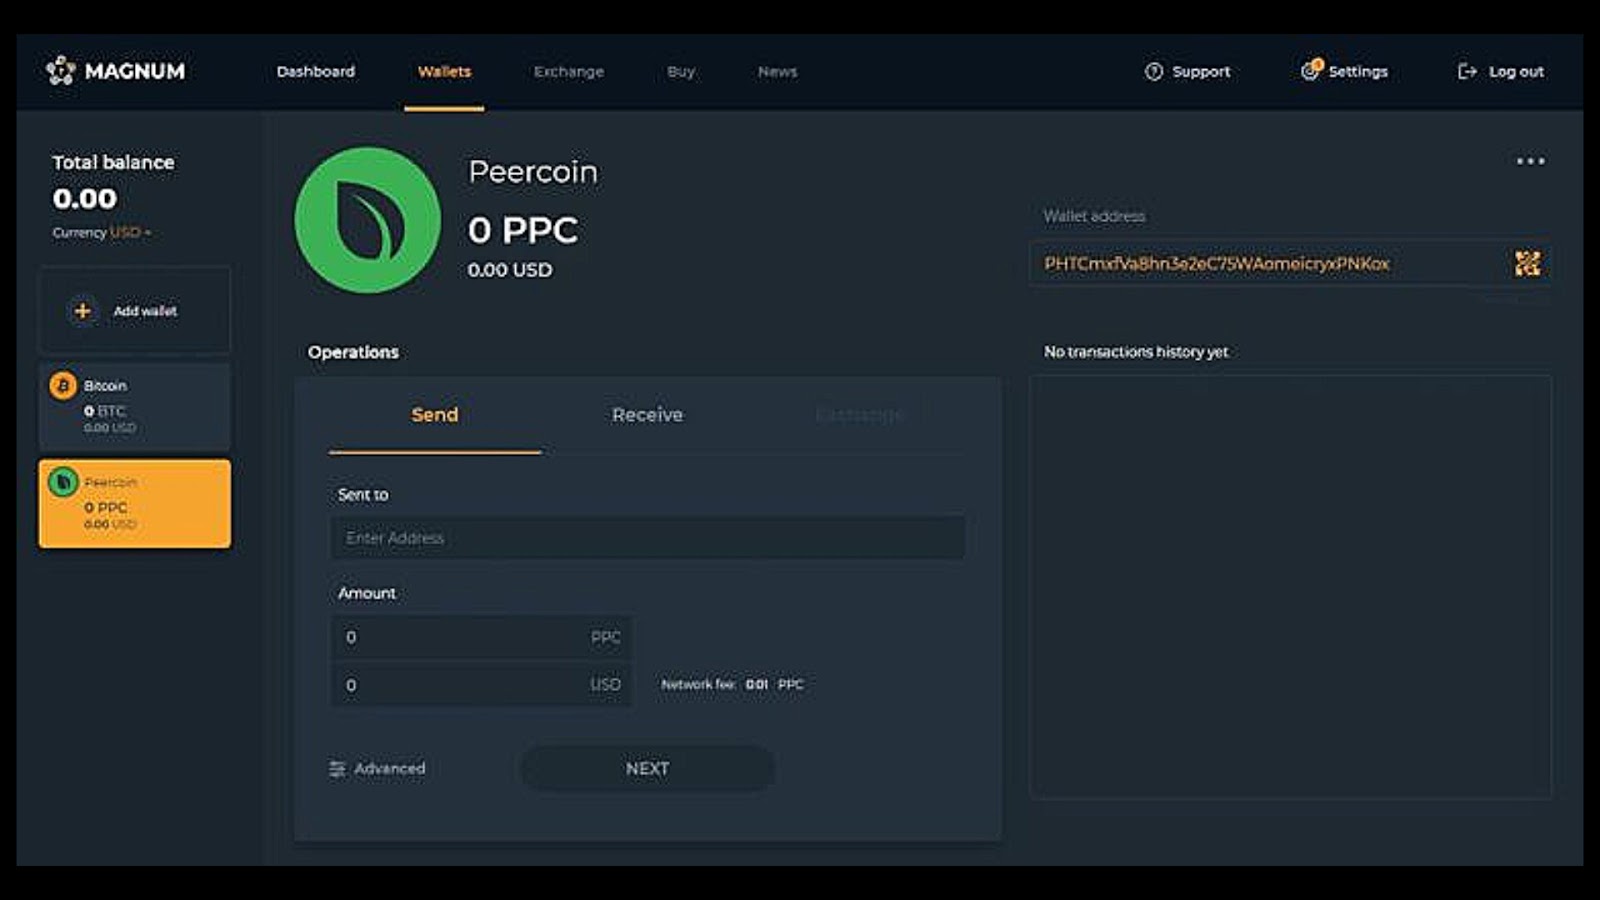Go to the Dashboard tab

(x=316, y=71)
